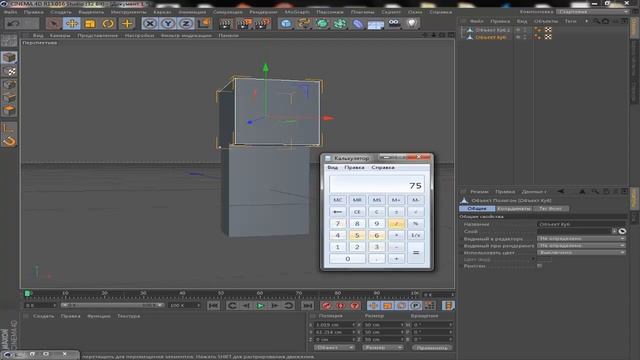The image size is (640, 360).
Task: Switch to the Coordinates tab in attributes
Action: [514, 209]
